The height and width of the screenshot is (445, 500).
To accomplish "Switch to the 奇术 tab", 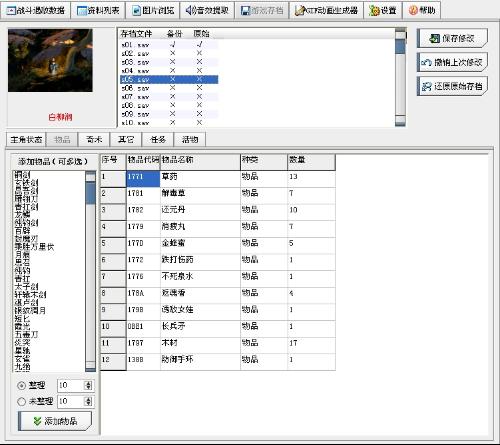I will (x=94, y=139).
